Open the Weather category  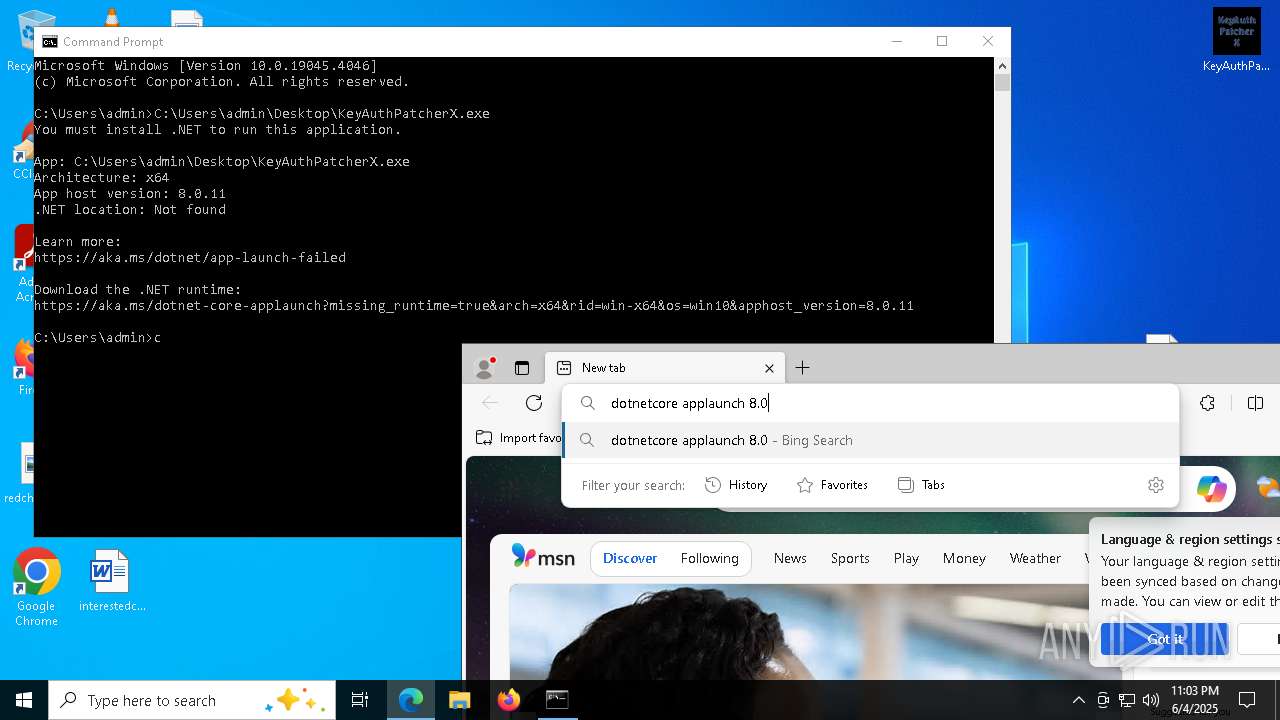[x=1035, y=559]
